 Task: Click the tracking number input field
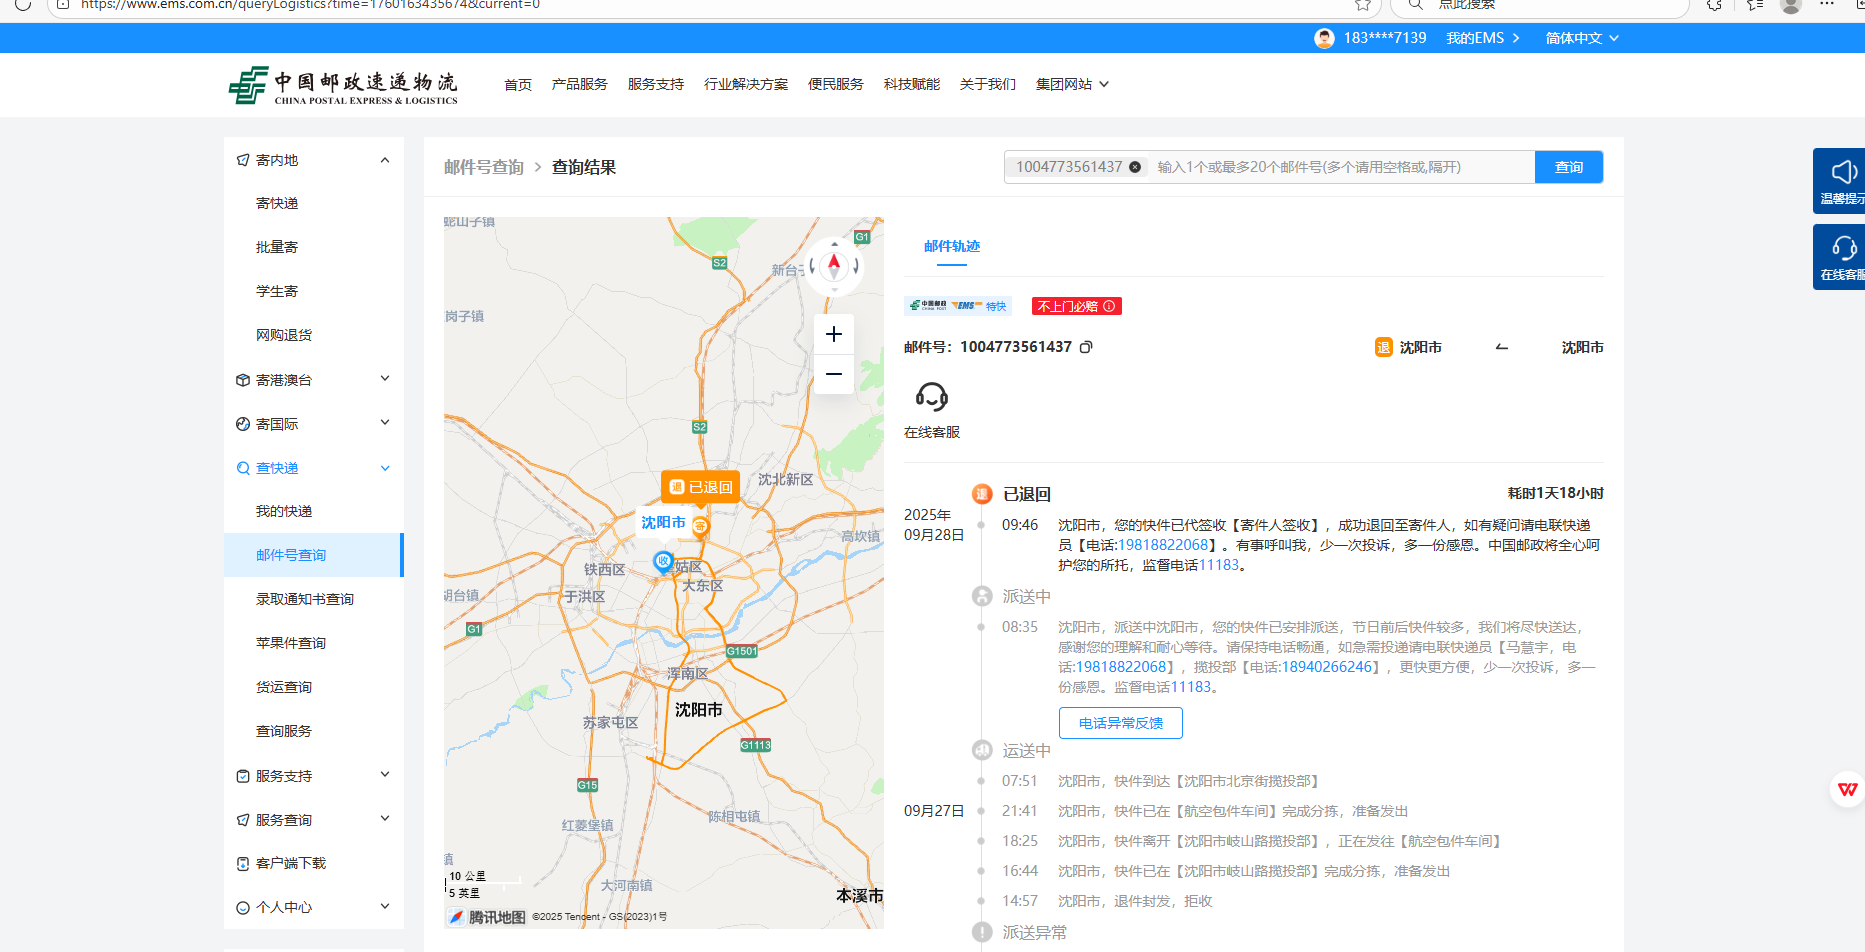(1340, 167)
